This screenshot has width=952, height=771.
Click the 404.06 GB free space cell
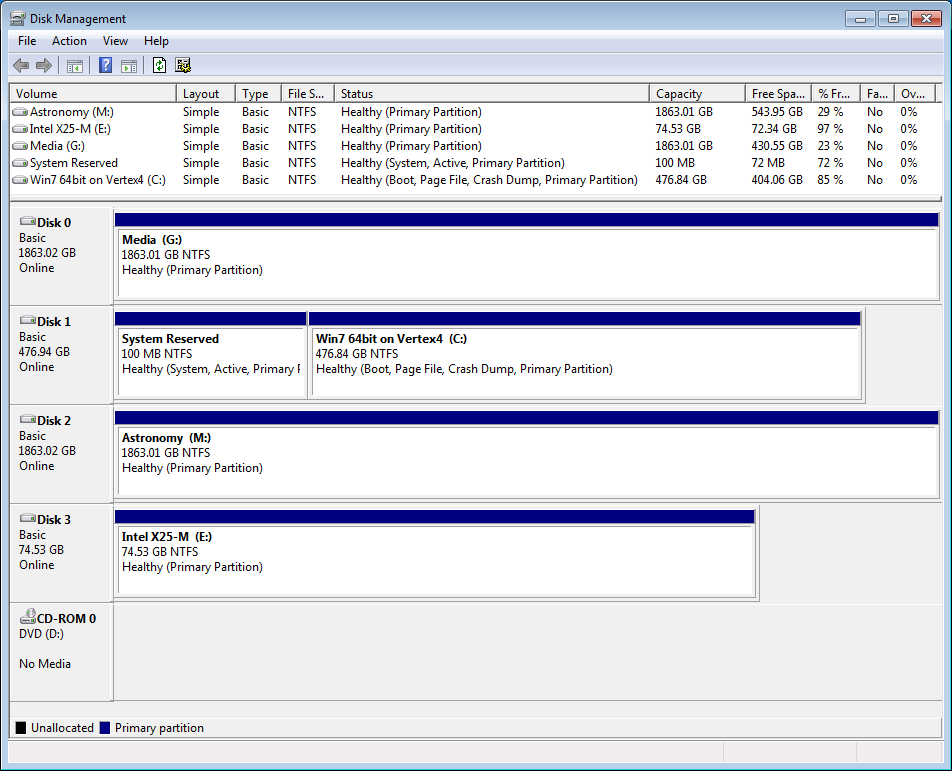pyautogui.click(x=777, y=180)
